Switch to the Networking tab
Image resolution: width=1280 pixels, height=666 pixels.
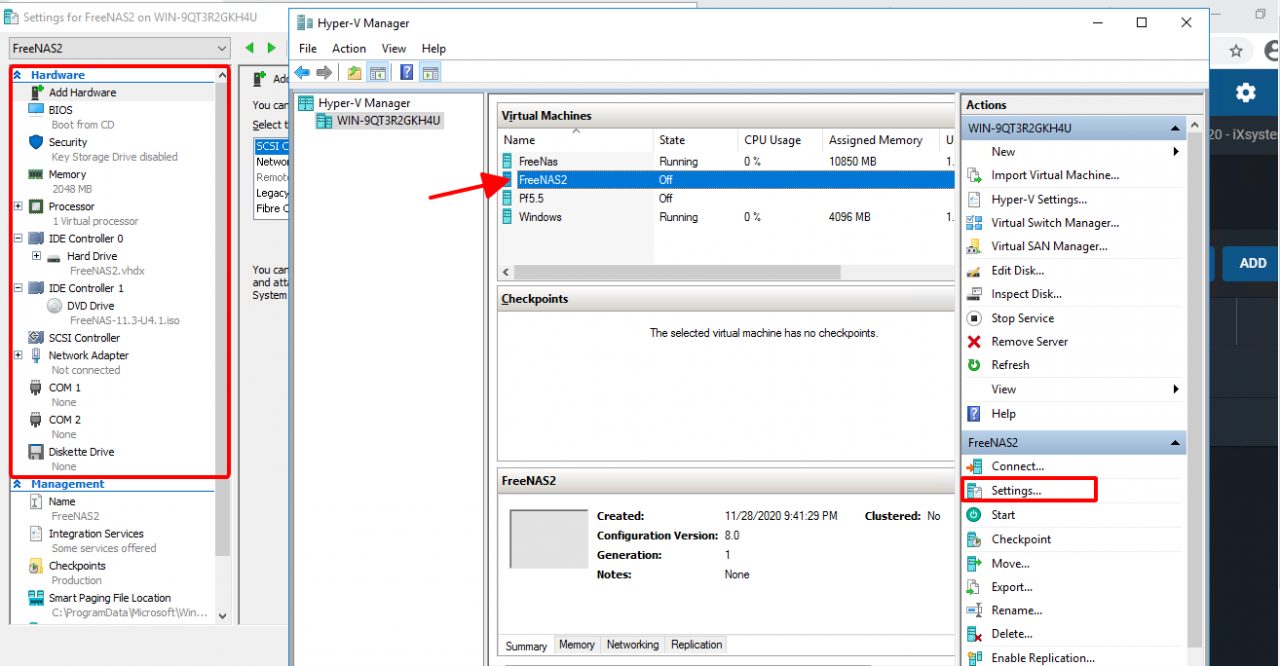coord(632,645)
